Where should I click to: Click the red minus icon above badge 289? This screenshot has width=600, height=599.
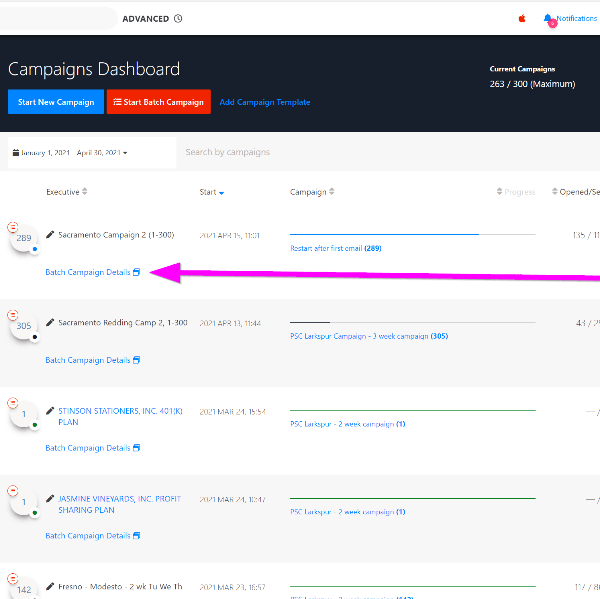(13, 227)
